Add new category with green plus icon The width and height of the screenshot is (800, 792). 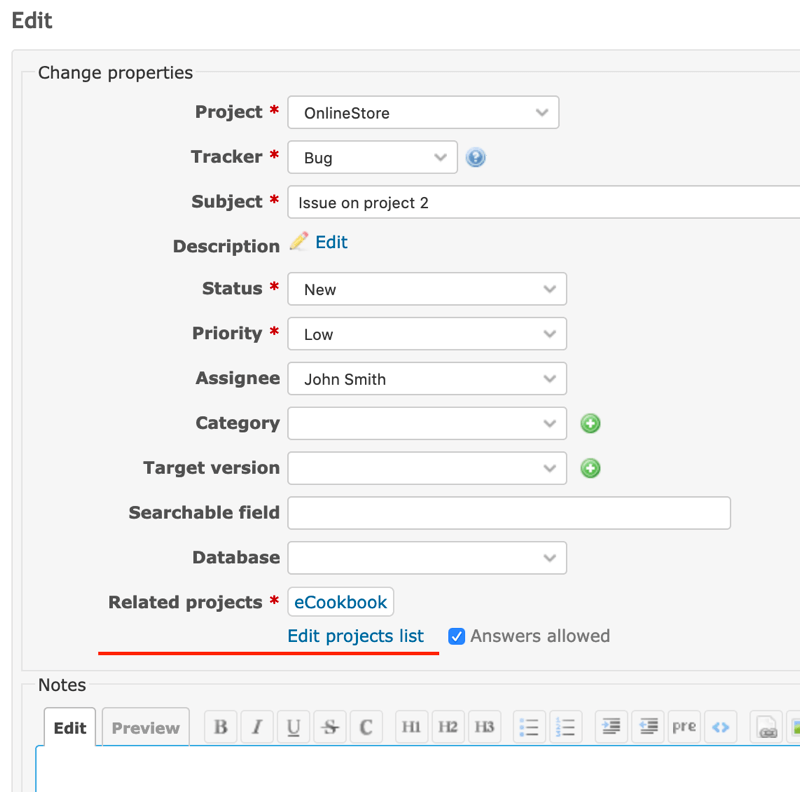590,423
